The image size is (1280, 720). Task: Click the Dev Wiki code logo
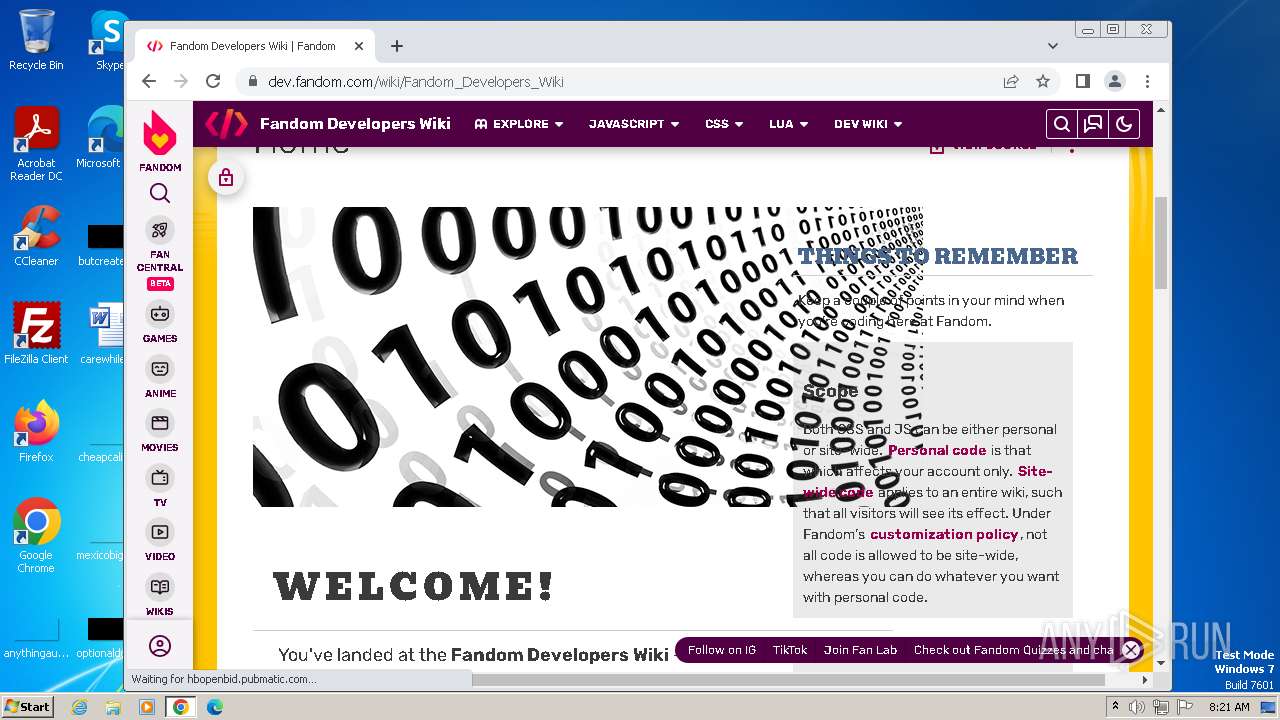tap(226, 124)
